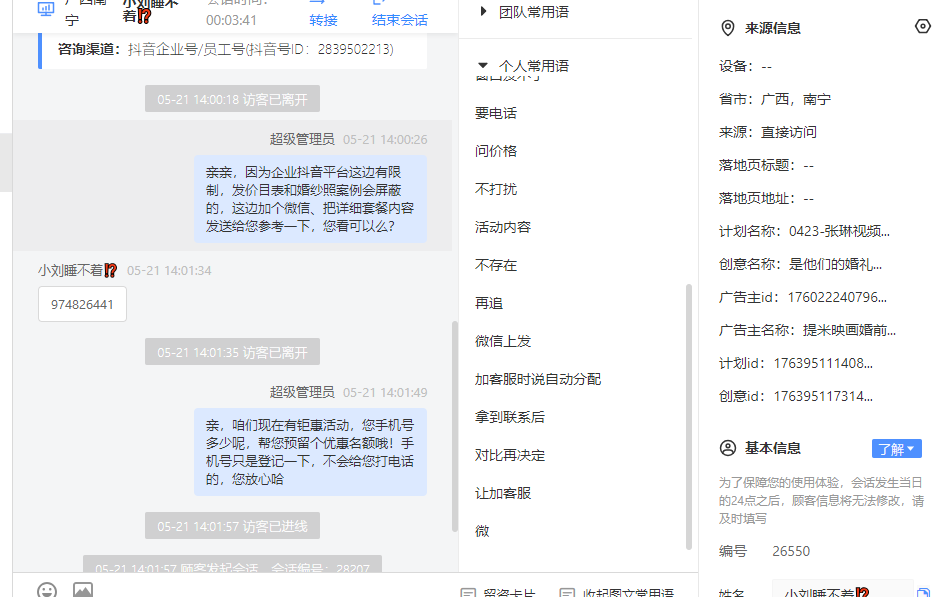
Task: Click the 咨询渠道 info line
Action: pyautogui.click(x=225, y=49)
